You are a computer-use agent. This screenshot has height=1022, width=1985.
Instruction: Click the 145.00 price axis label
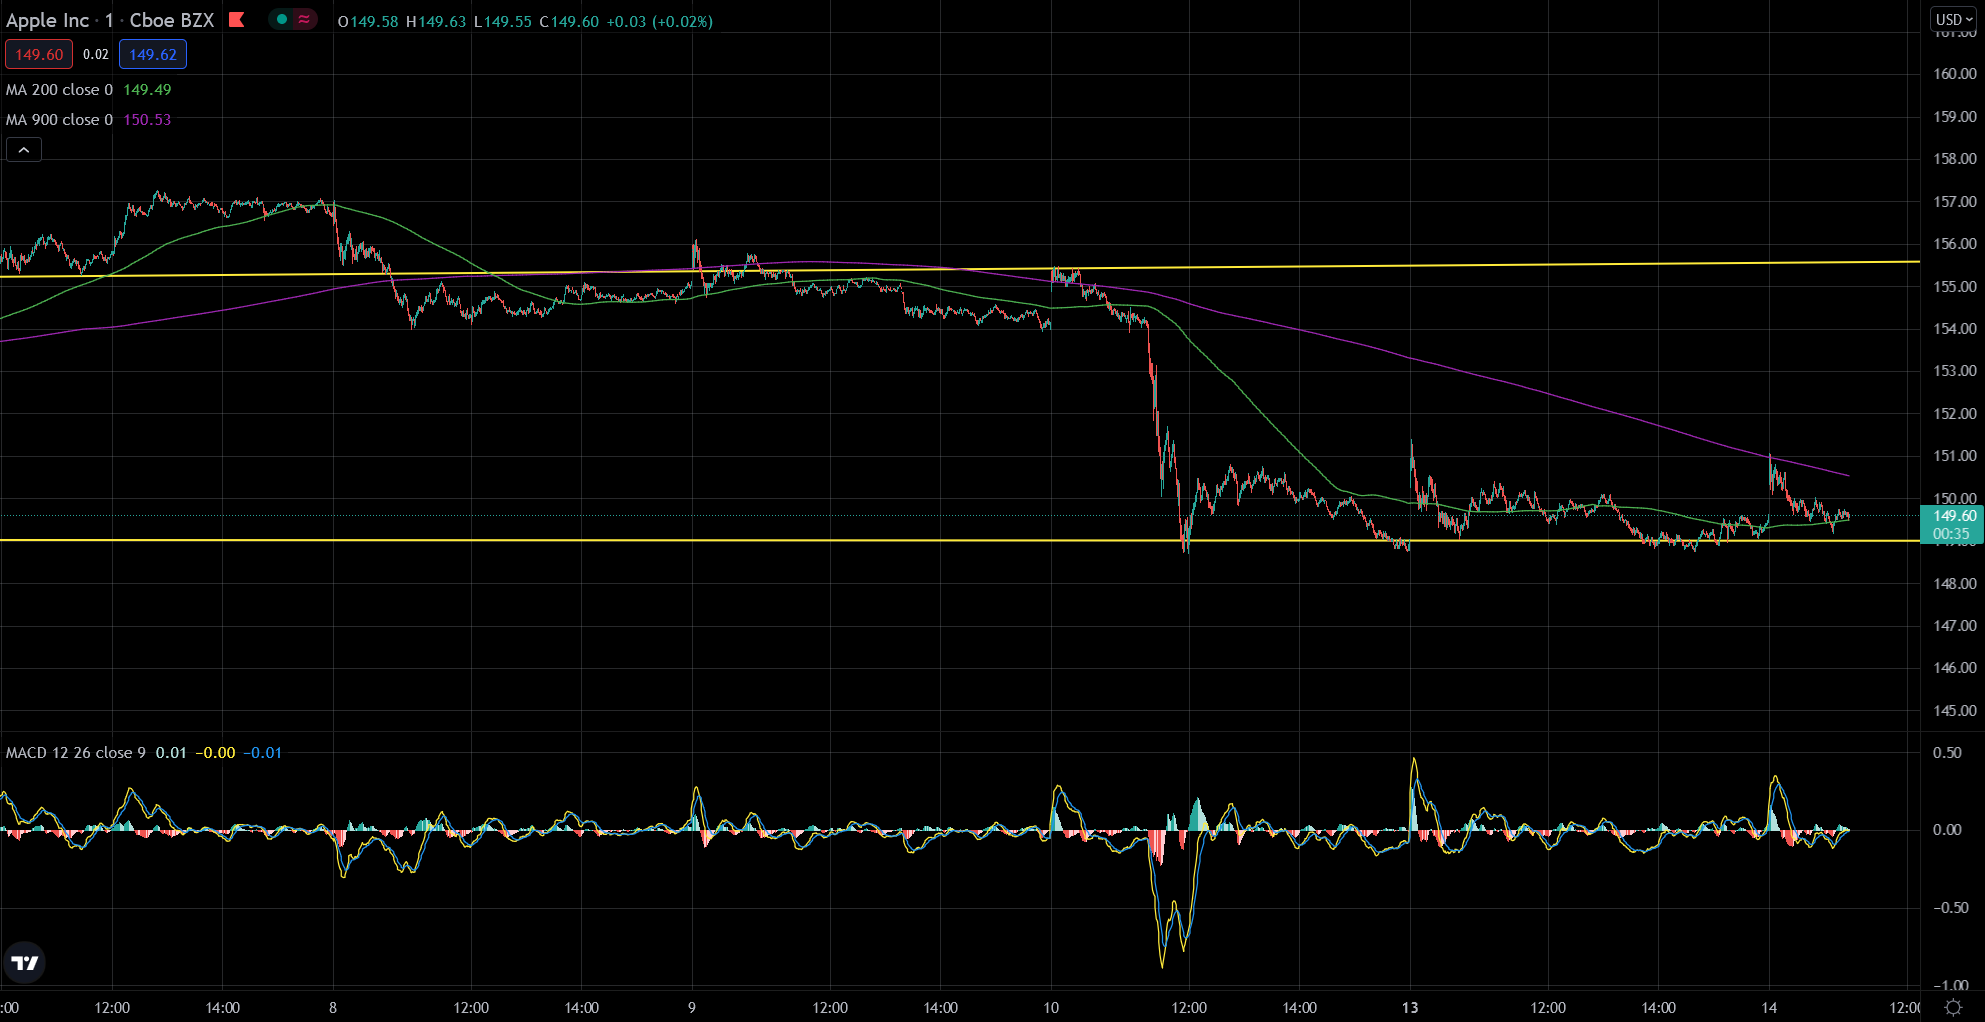(1955, 711)
